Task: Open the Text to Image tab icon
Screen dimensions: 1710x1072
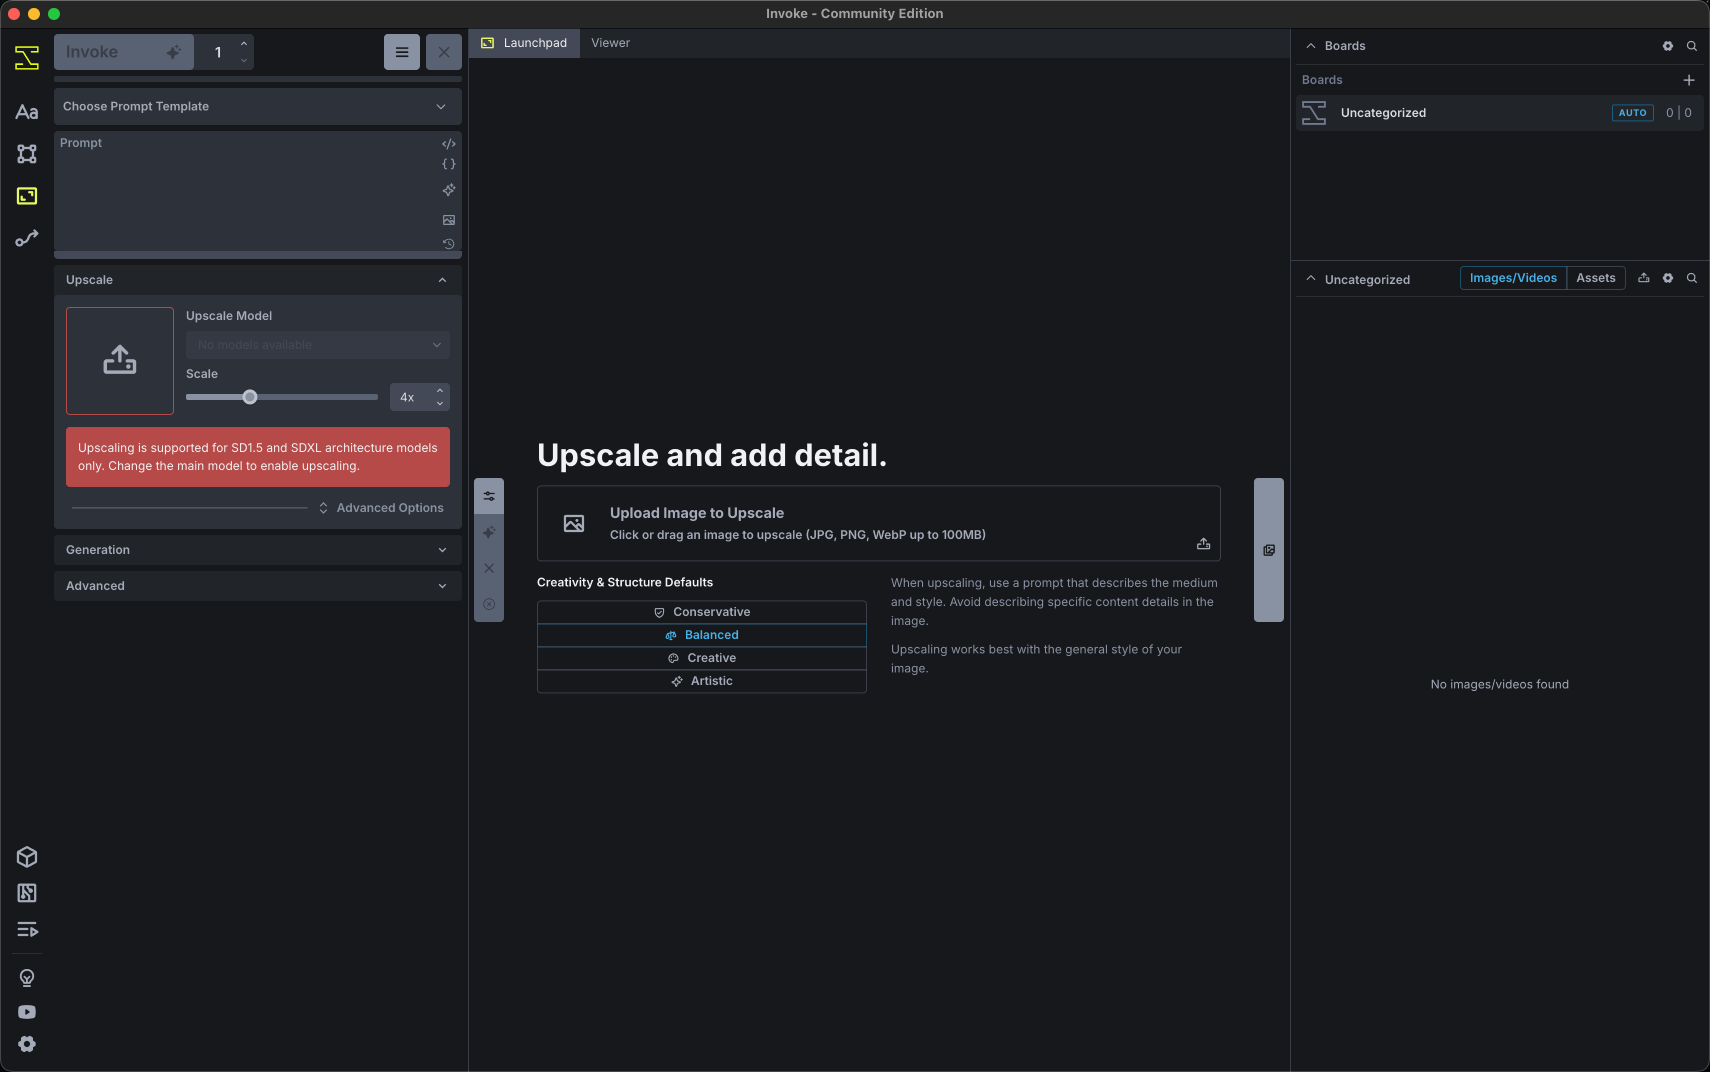Action: tap(27, 112)
